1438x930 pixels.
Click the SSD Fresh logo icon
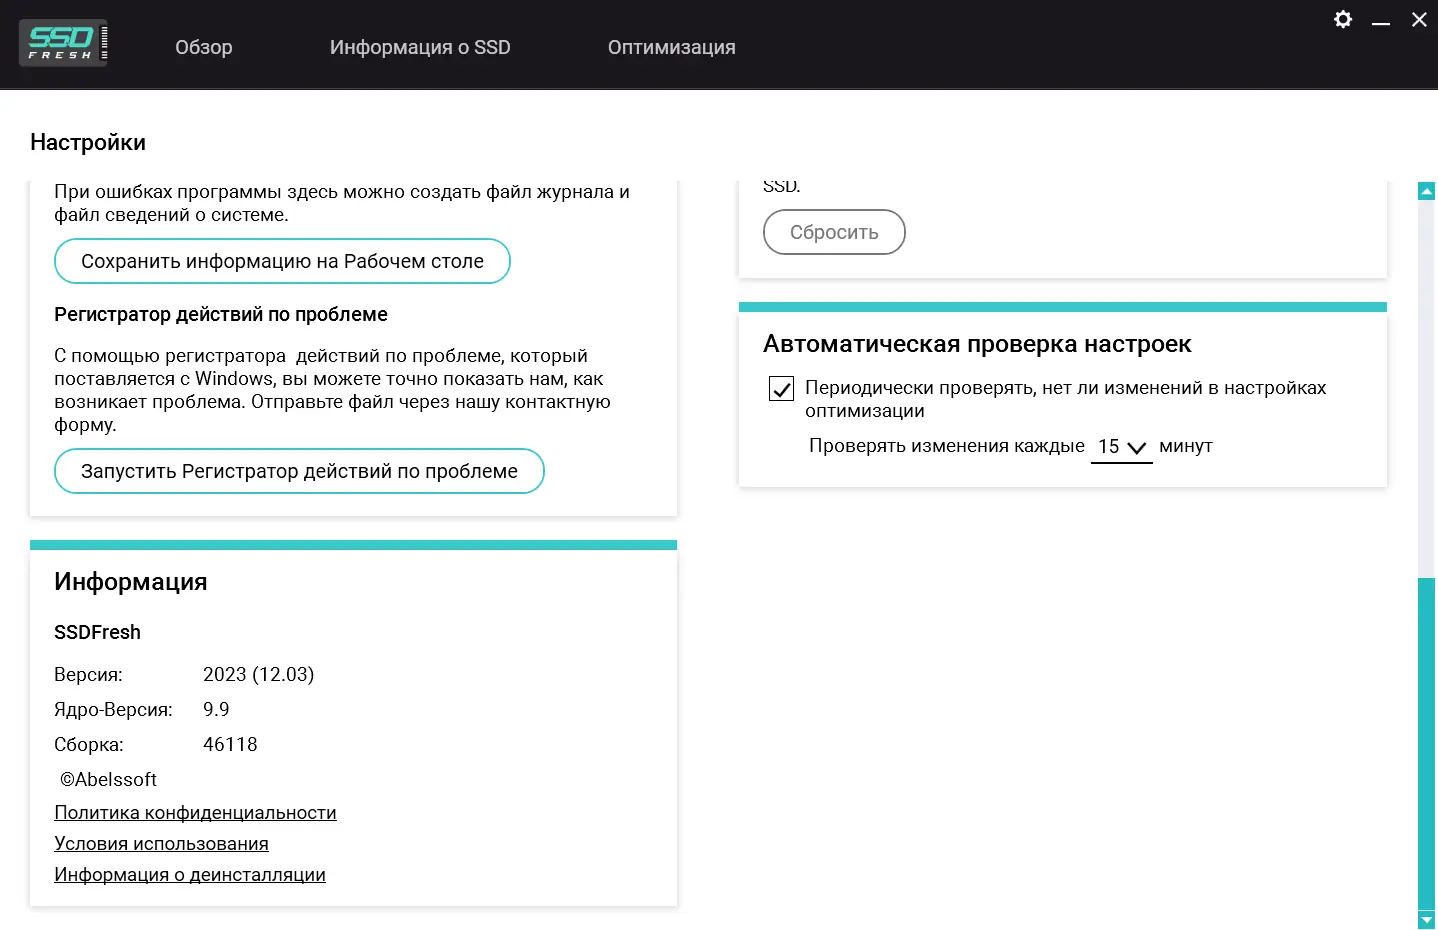click(62, 42)
